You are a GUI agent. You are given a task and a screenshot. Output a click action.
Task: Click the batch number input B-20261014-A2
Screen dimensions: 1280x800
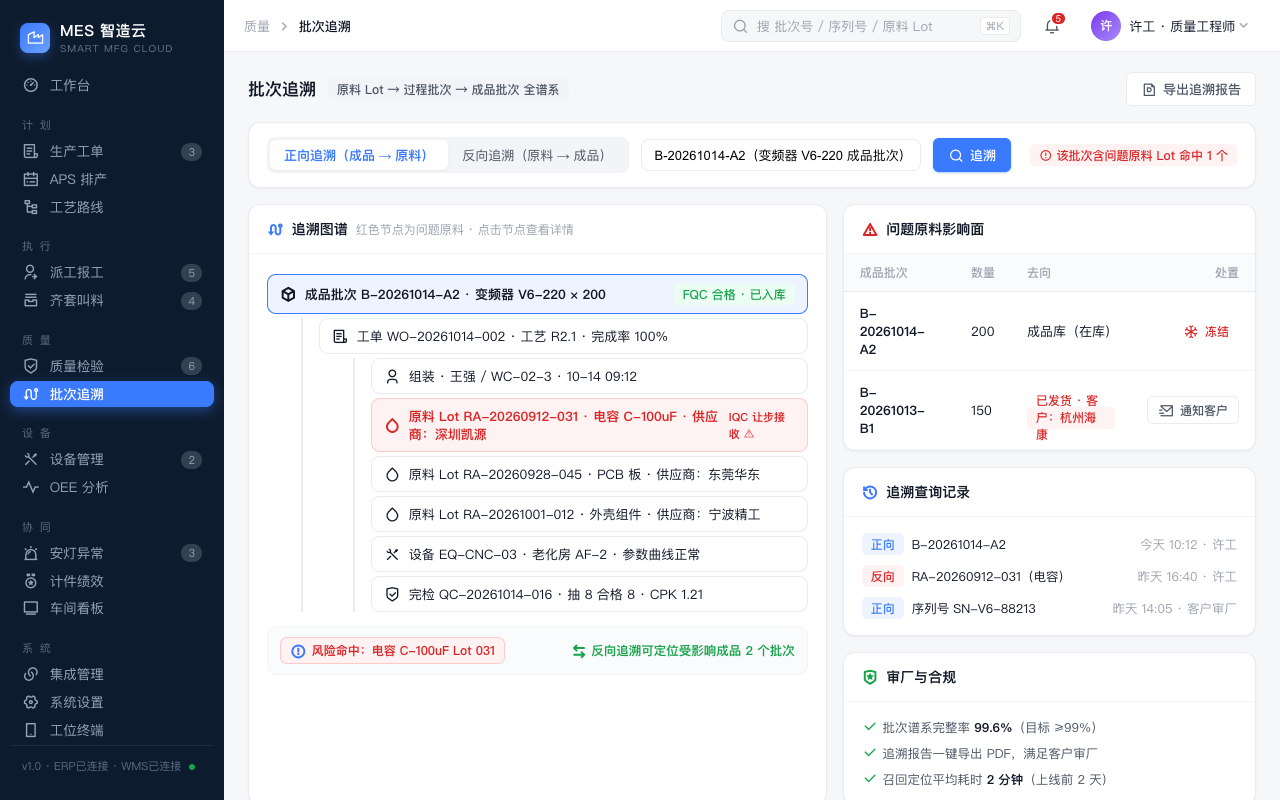(x=781, y=155)
